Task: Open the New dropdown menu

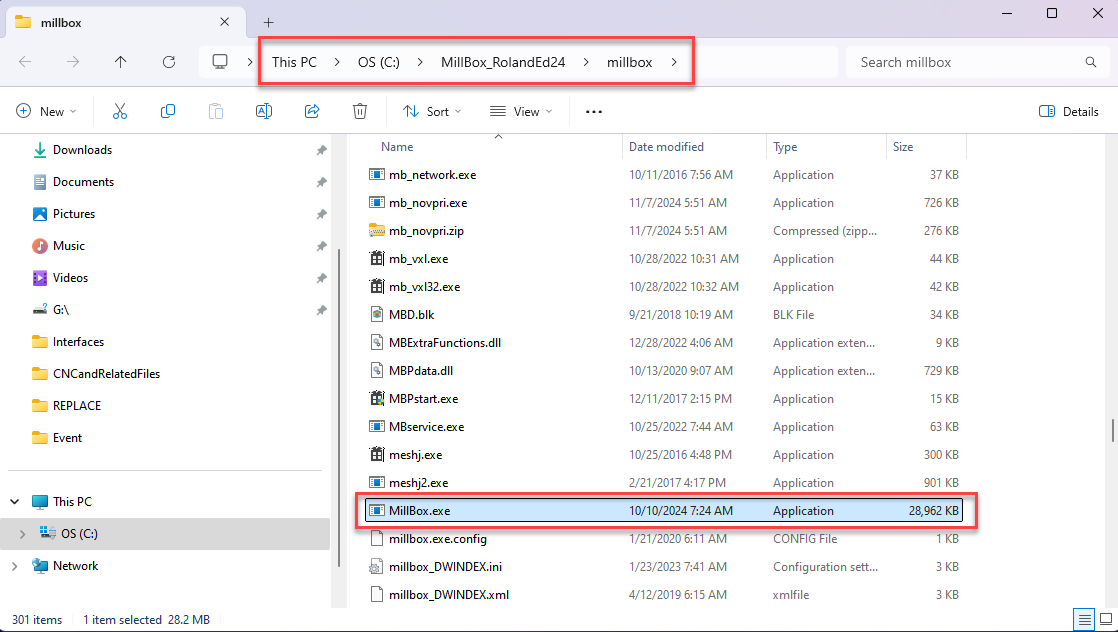Action: tap(46, 111)
